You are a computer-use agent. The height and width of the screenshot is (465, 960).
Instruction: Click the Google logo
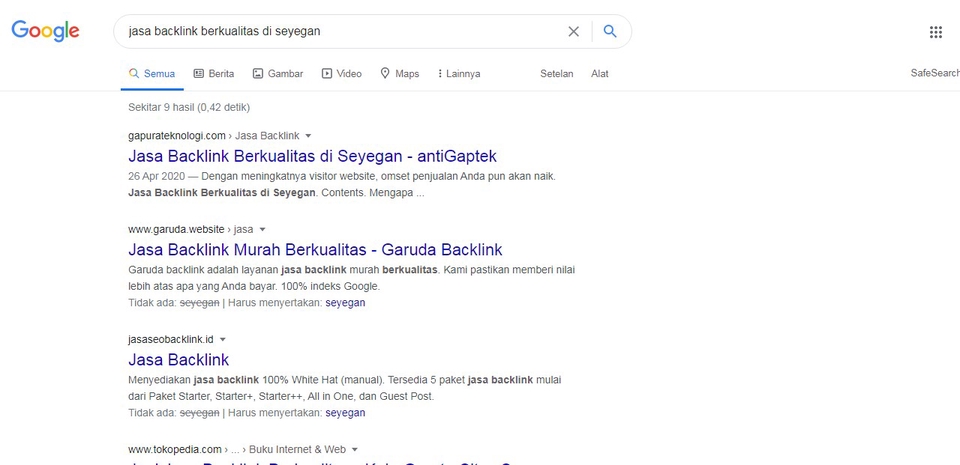(45, 31)
